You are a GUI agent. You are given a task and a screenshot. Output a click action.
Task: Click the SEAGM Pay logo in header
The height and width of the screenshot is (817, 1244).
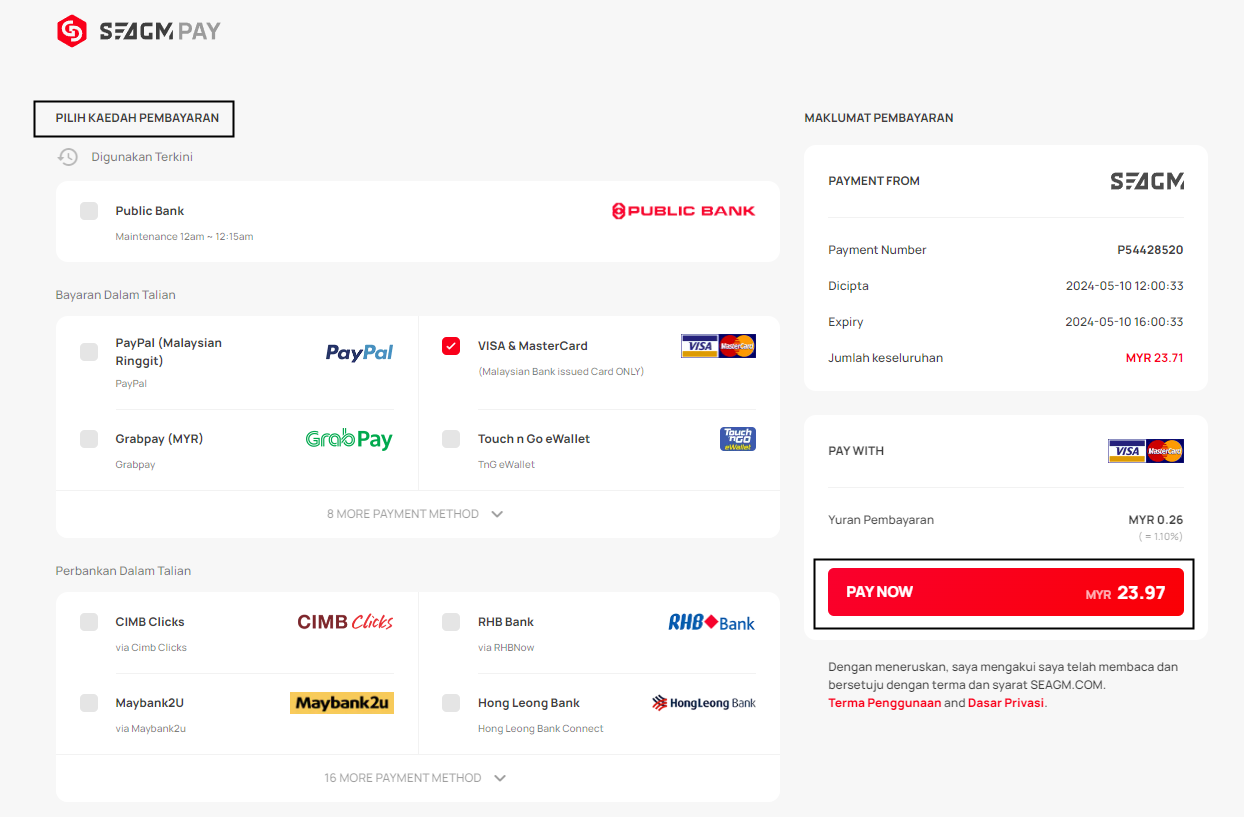(138, 32)
